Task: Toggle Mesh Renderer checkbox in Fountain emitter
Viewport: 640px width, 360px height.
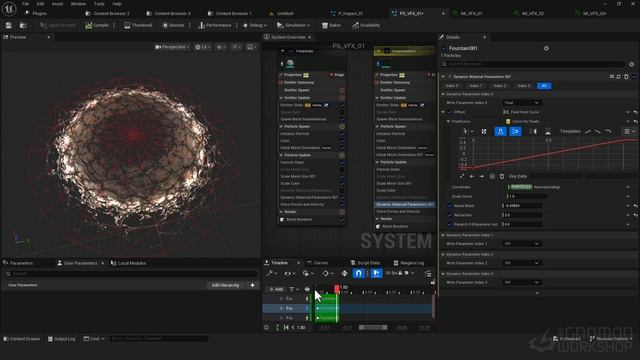Action: [x=342, y=220]
